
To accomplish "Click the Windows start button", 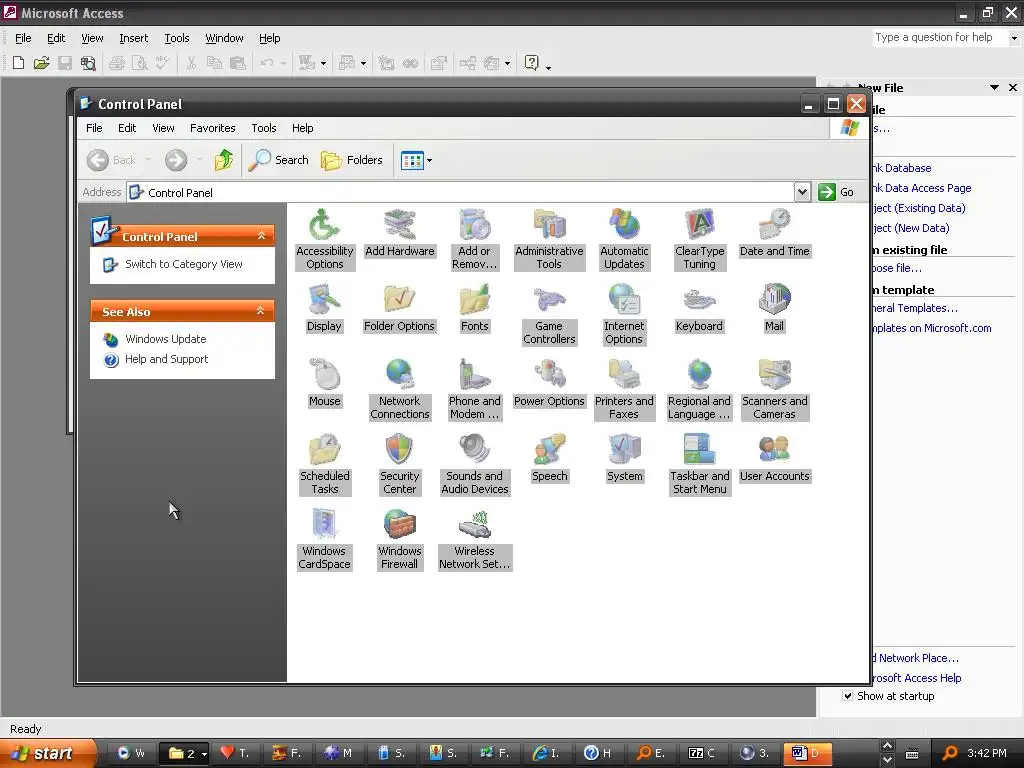I will [48, 753].
